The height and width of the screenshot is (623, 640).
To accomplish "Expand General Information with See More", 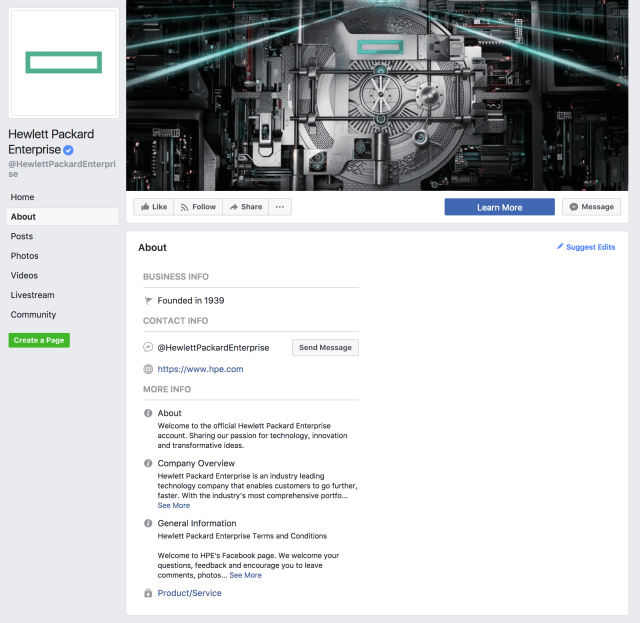I will click(x=245, y=575).
